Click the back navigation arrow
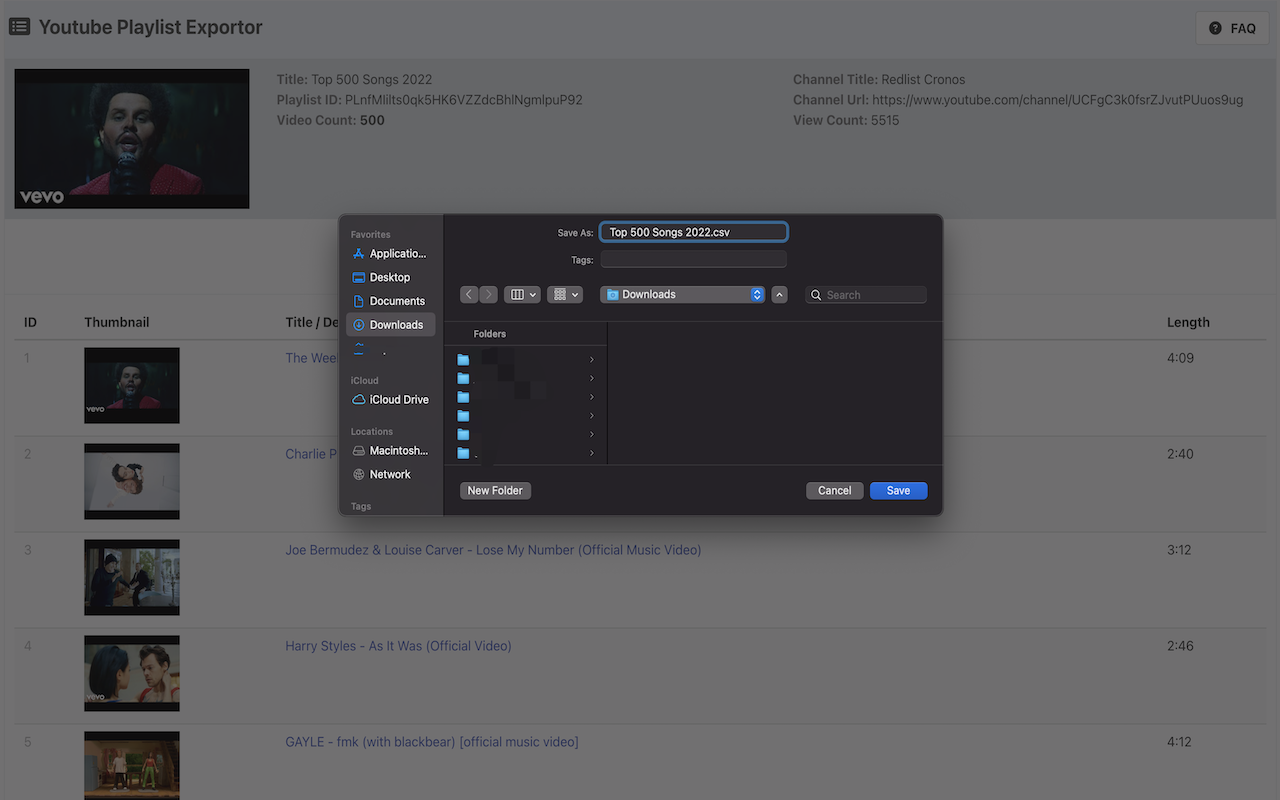The height and width of the screenshot is (800, 1280). [x=468, y=294]
